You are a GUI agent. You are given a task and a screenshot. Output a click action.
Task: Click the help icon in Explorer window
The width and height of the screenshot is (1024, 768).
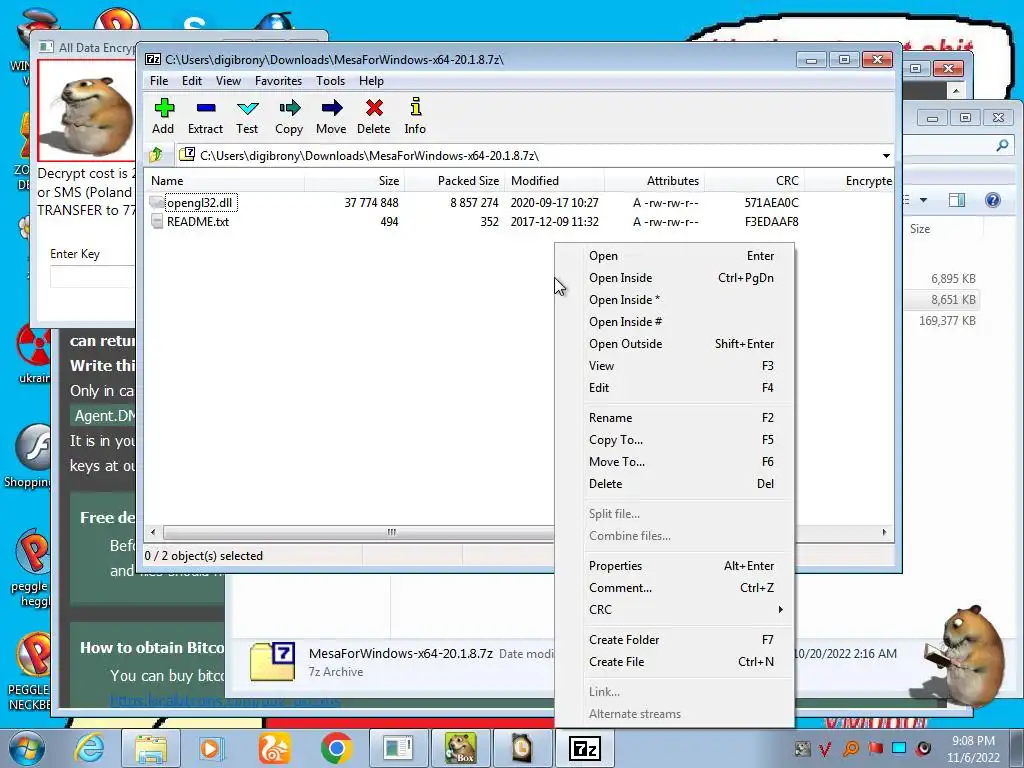(993, 200)
